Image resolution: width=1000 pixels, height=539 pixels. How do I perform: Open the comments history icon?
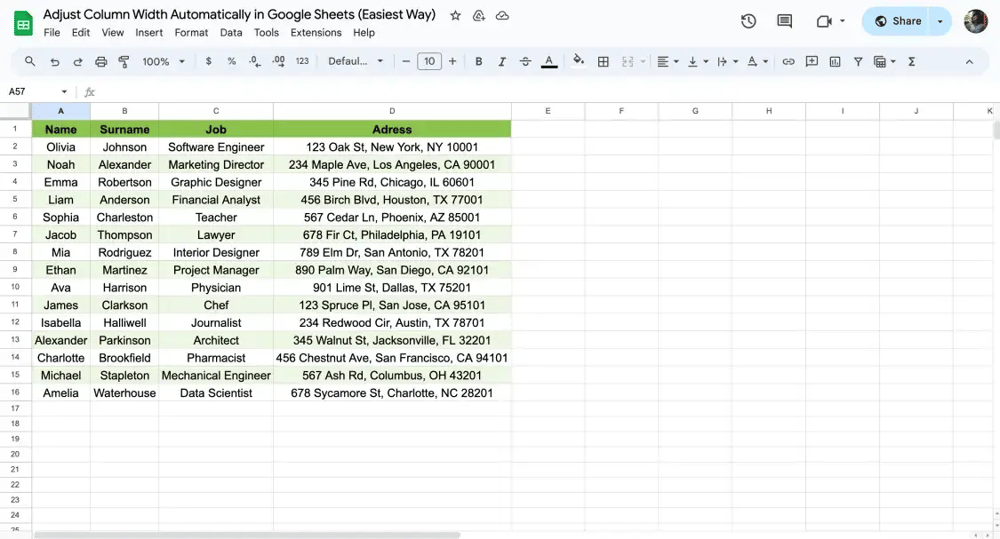(x=784, y=21)
